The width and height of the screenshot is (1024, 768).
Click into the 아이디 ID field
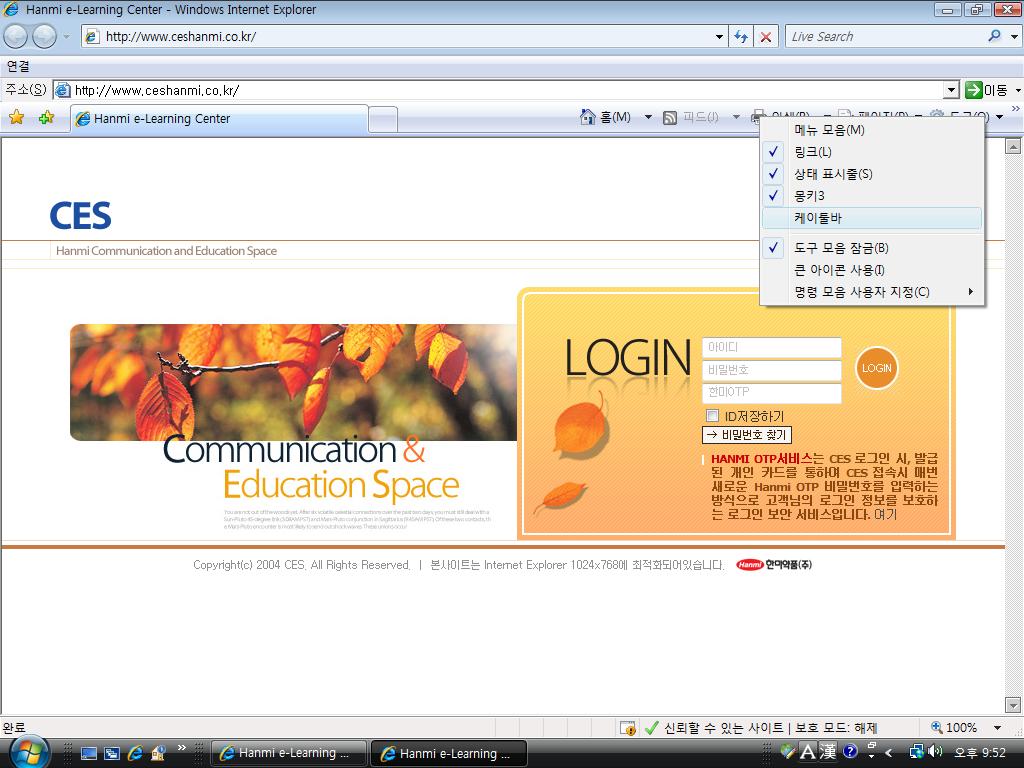pyautogui.click(x=772, y=347)
